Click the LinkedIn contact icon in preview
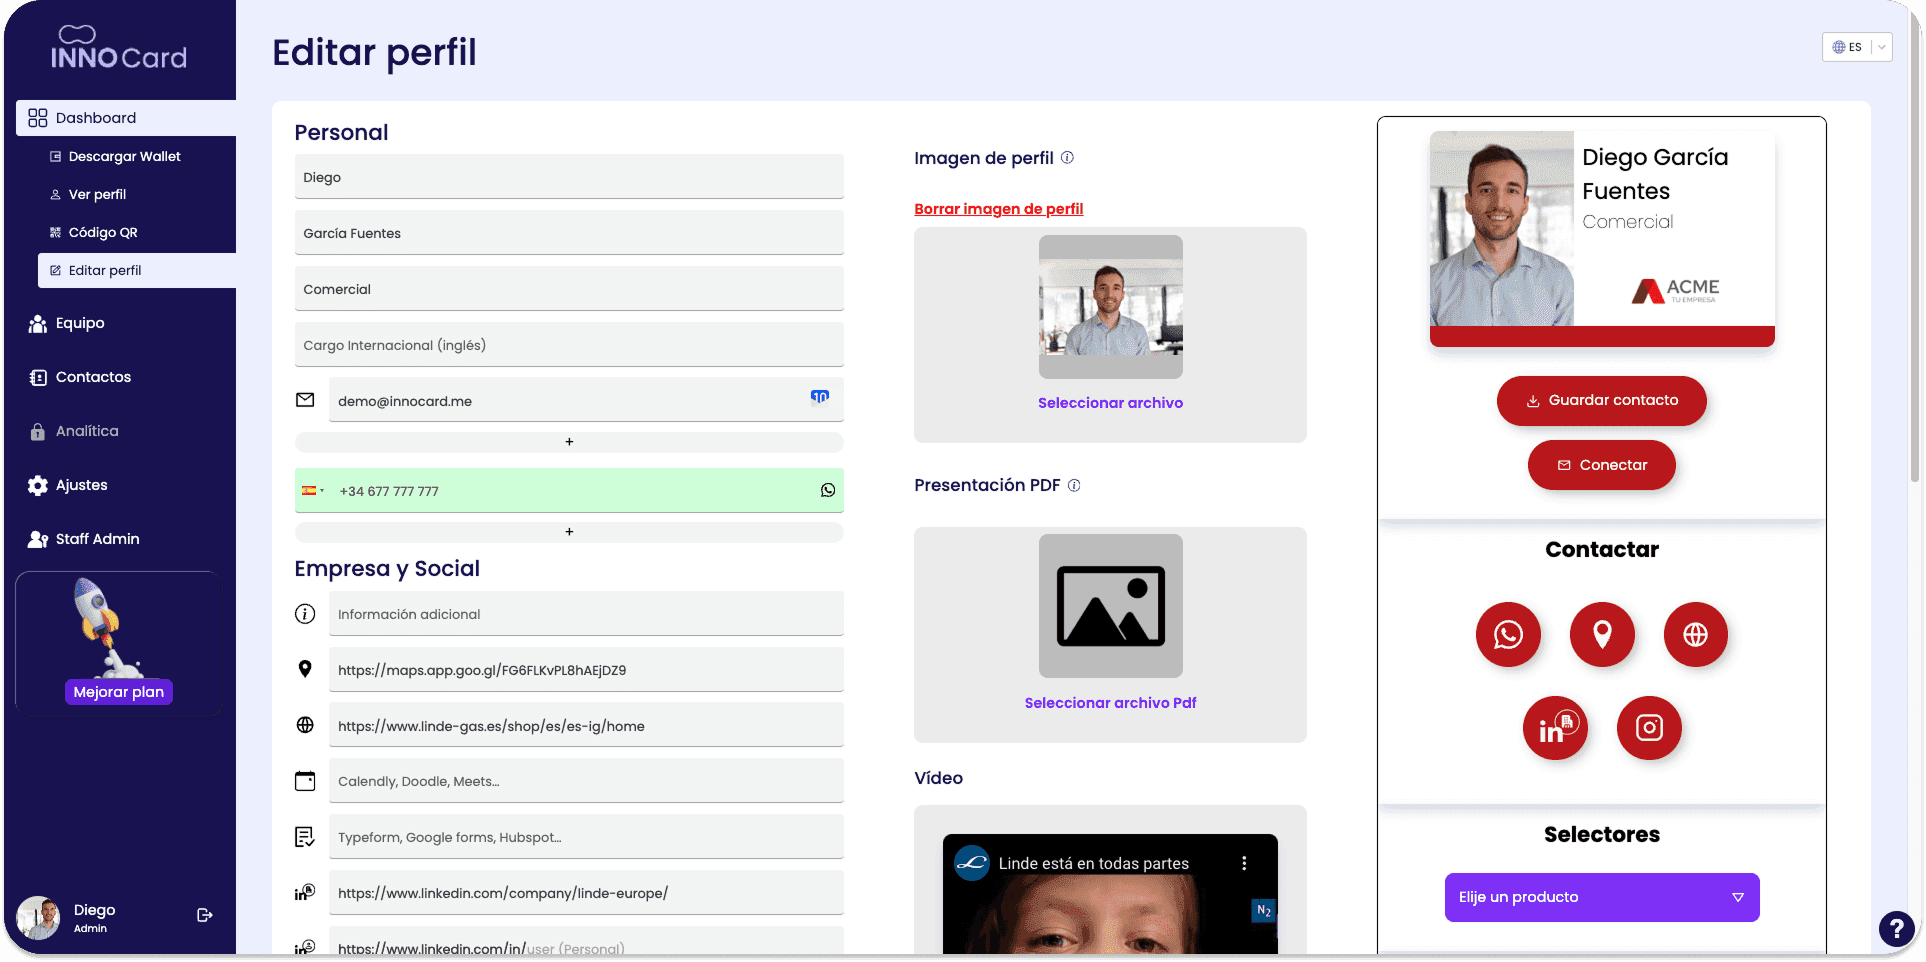Image resolution: width=1926 pixels, height=962 pixels. (1555, 728)
